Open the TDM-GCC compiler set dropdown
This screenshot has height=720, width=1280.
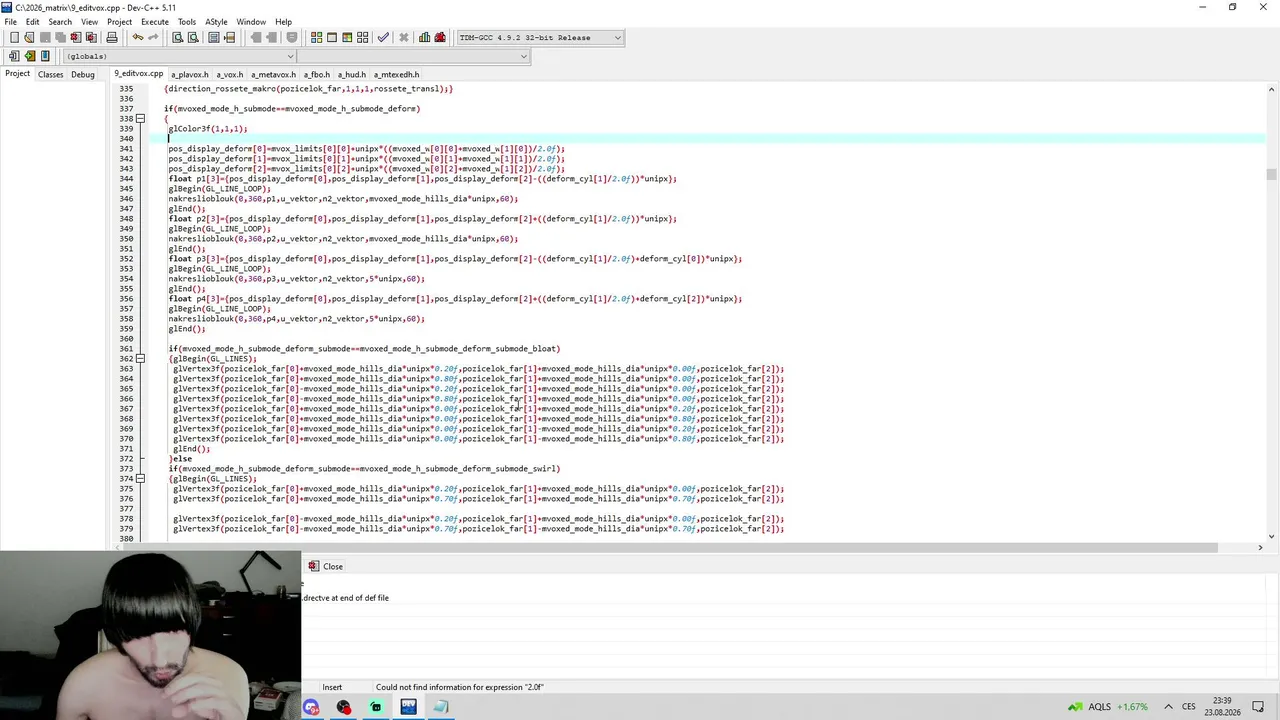pyautogui.click(x=540, y=38)
